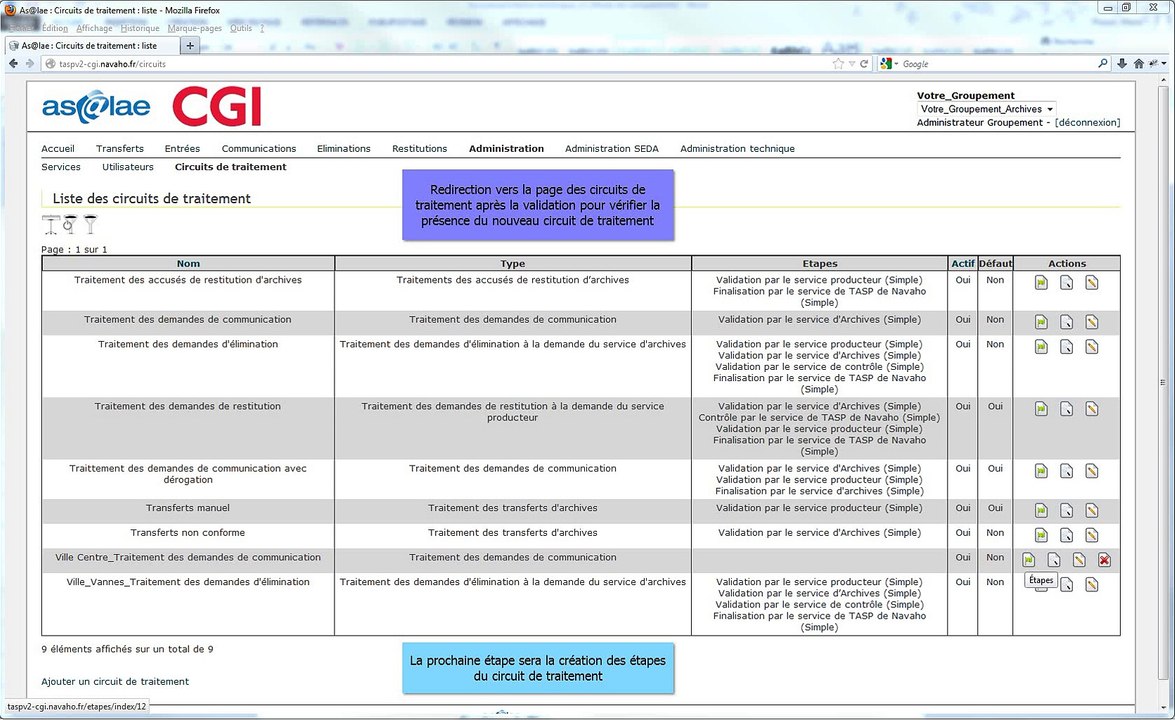The height and width of the screenshot is (720, 1175).
Task: Select the Circuits de traitement submenu
Action: pos(231,167)
